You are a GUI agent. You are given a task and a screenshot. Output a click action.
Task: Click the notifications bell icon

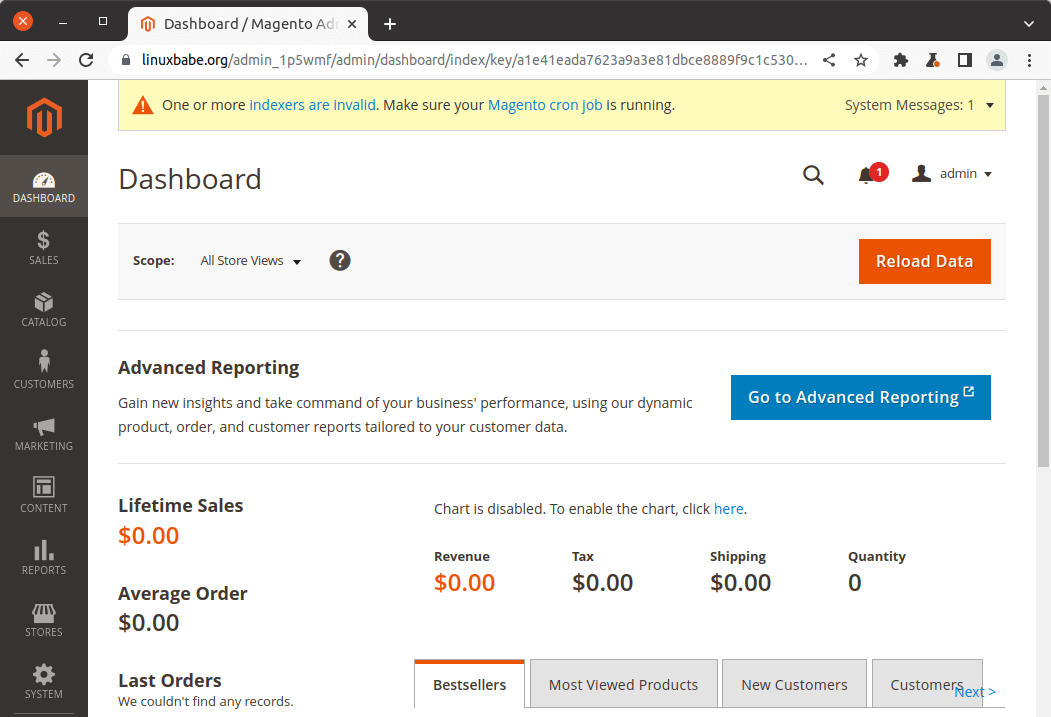tap(866, 175)
